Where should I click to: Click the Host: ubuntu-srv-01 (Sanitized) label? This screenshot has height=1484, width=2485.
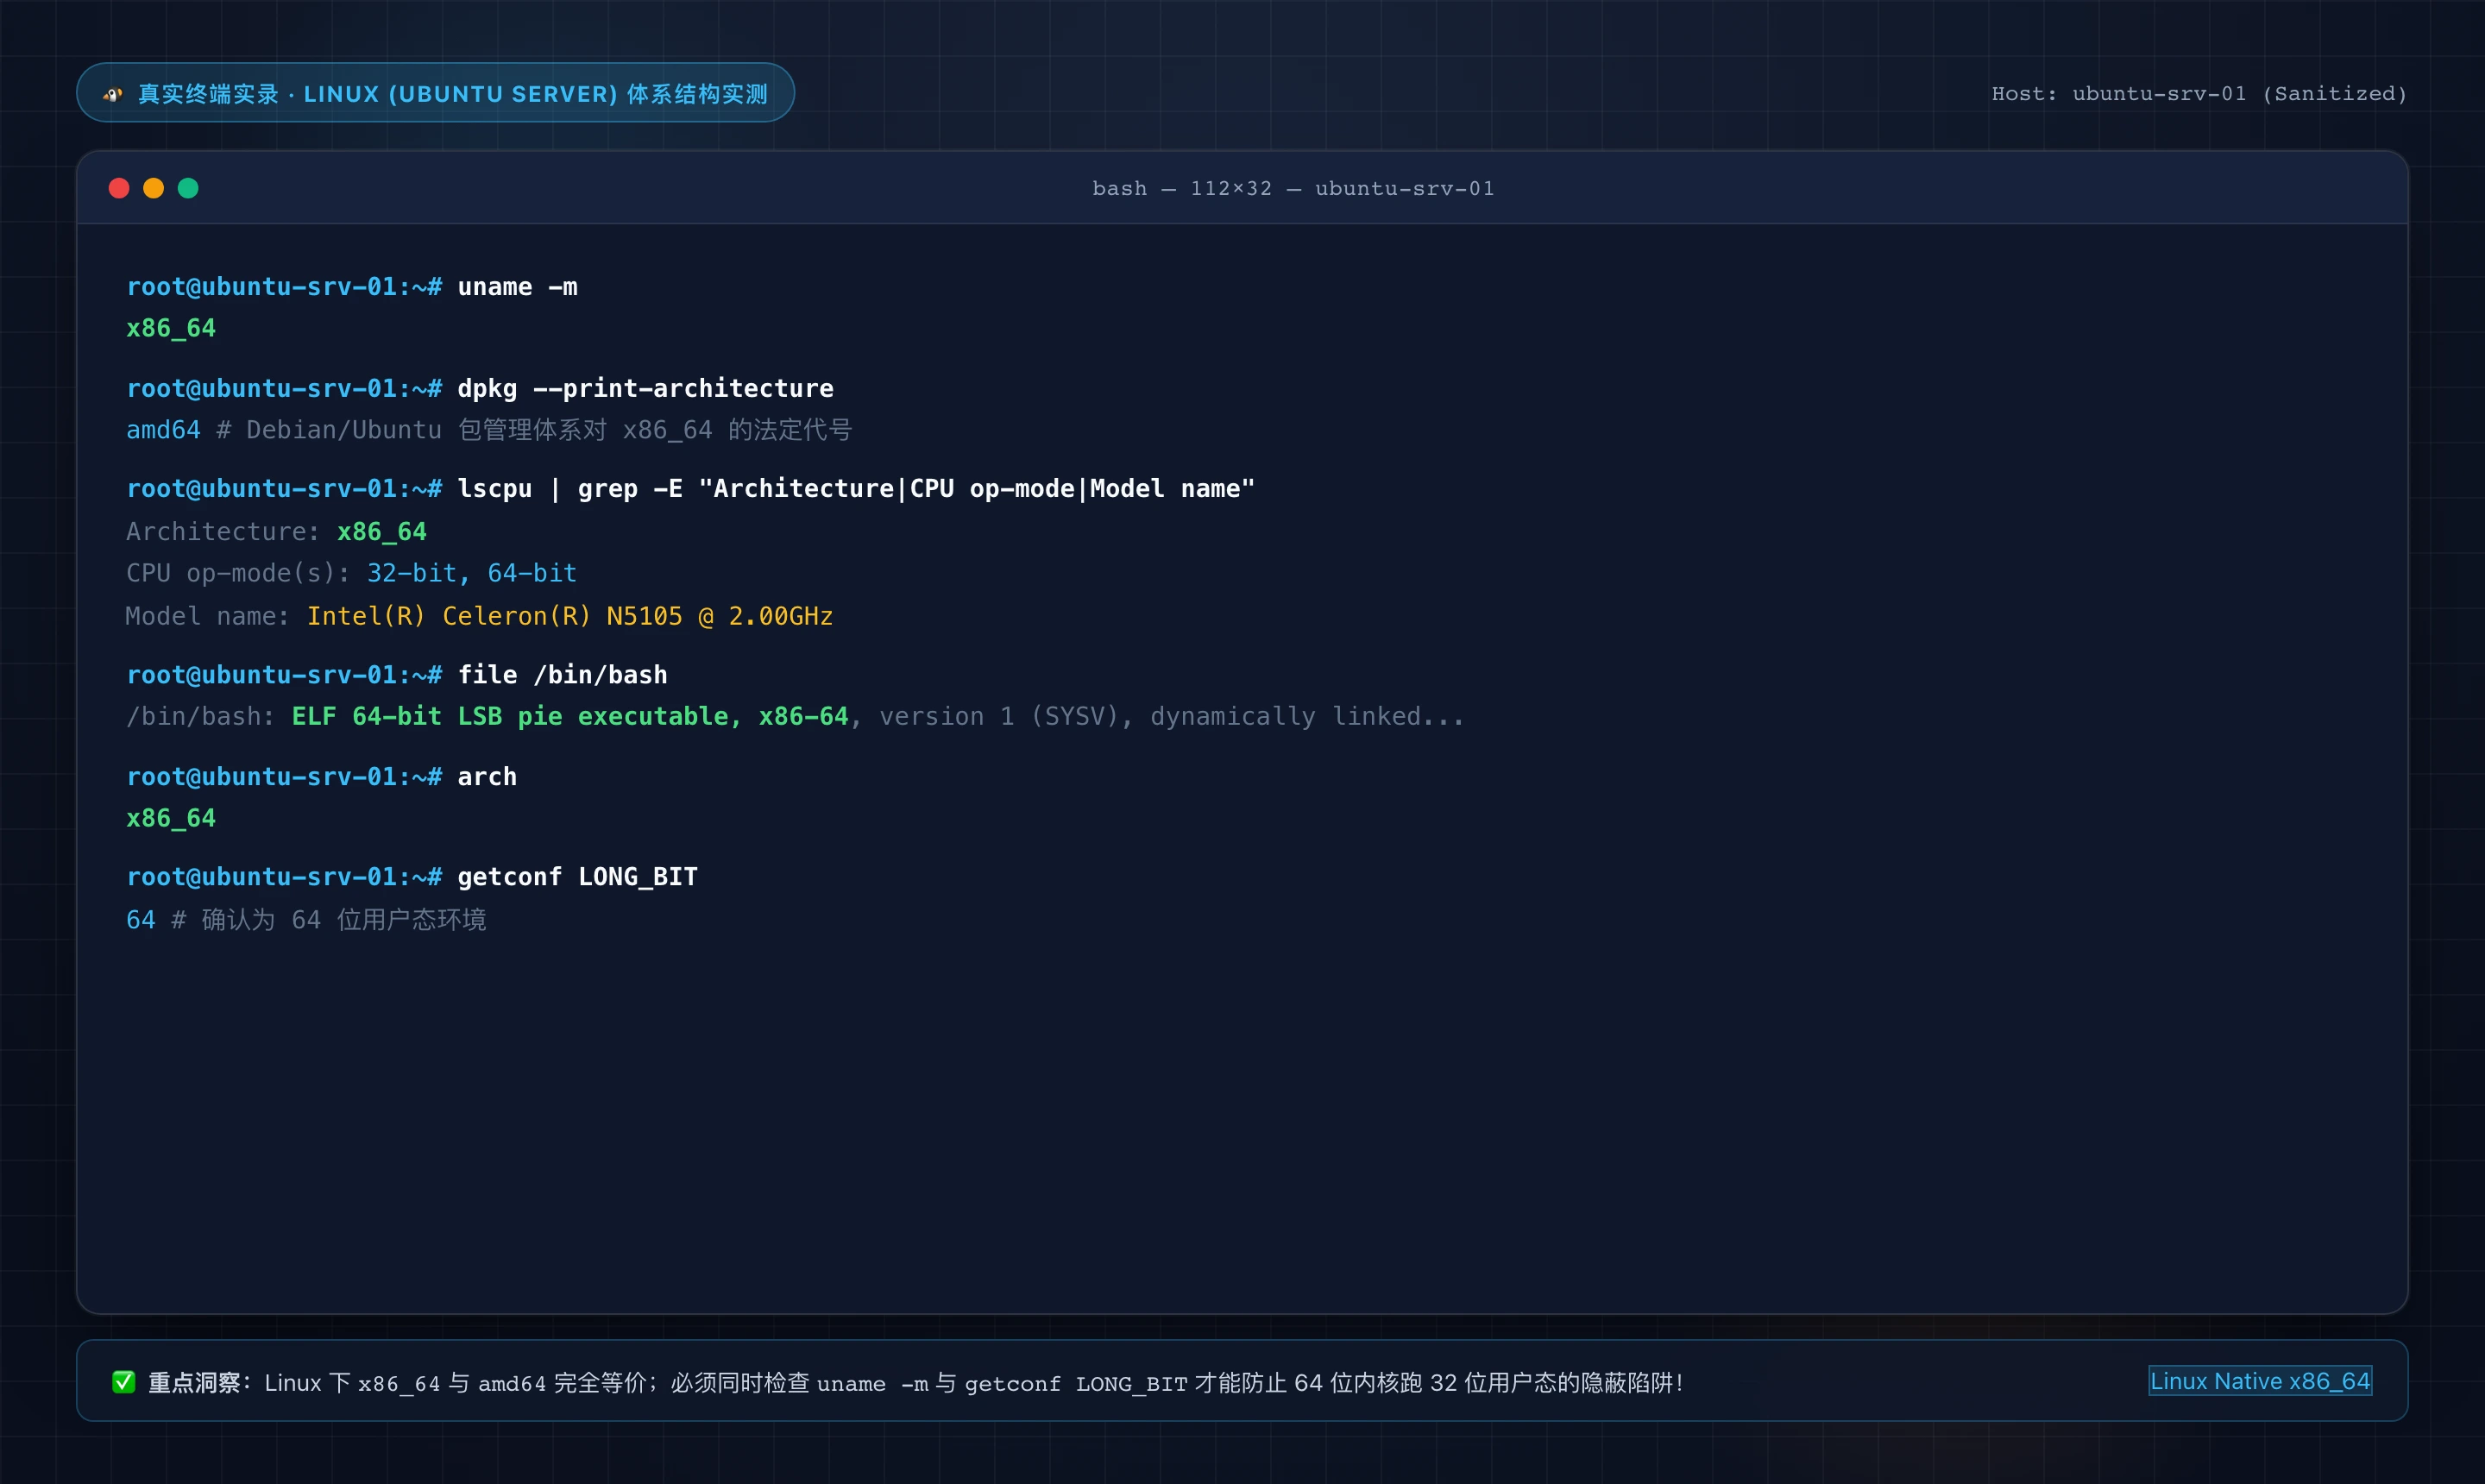coord(2198,93)
